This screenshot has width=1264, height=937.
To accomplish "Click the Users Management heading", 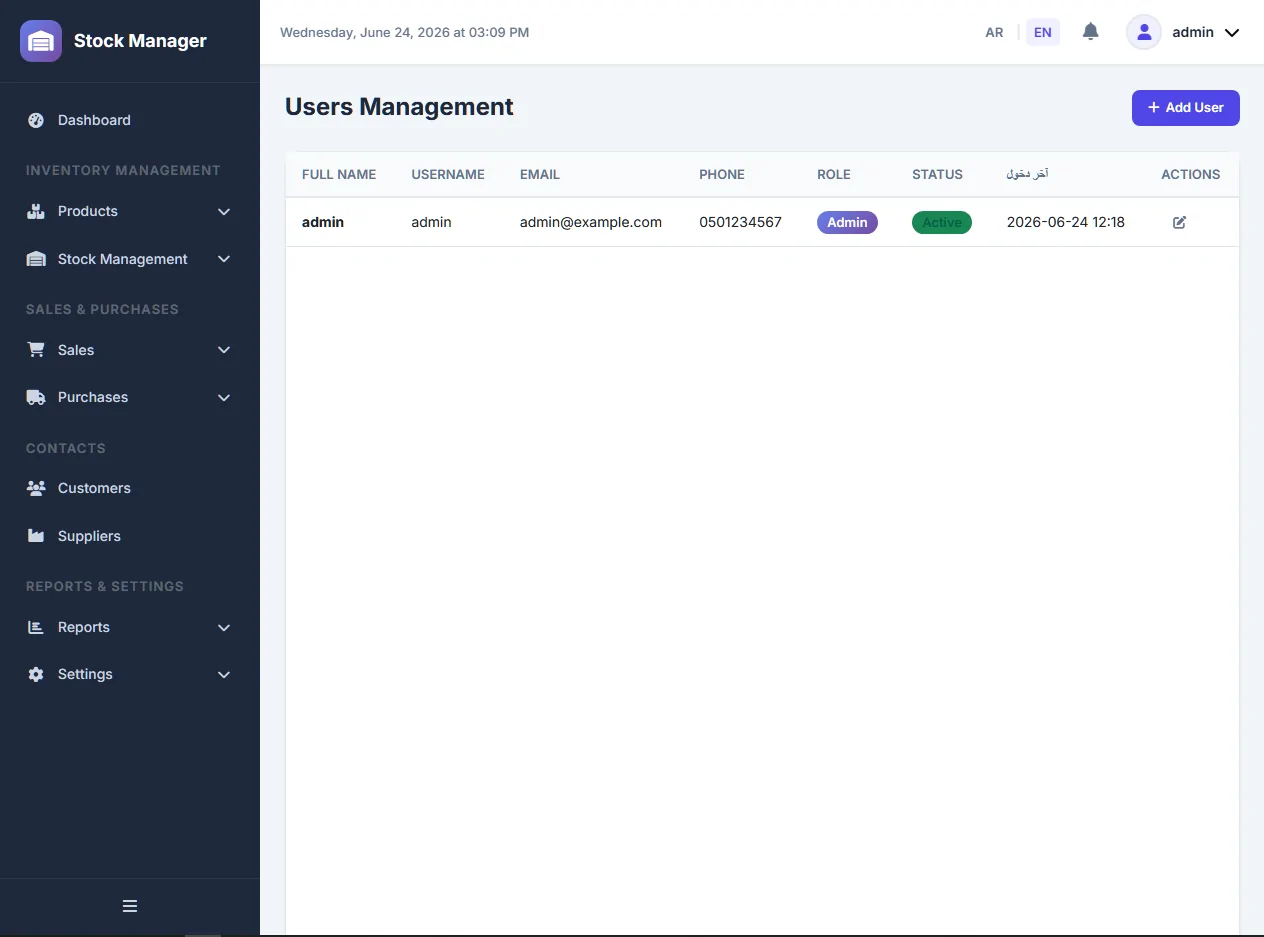I will point(399,107).
